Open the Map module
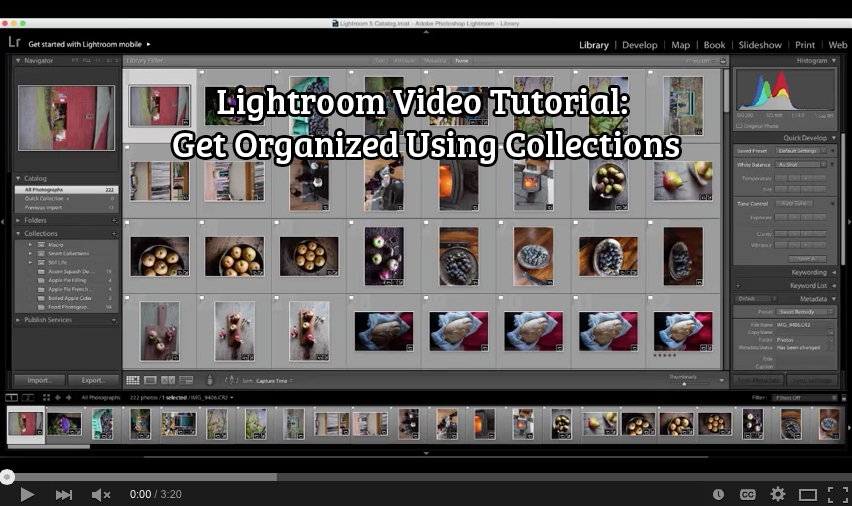 (x=680, y=45)
